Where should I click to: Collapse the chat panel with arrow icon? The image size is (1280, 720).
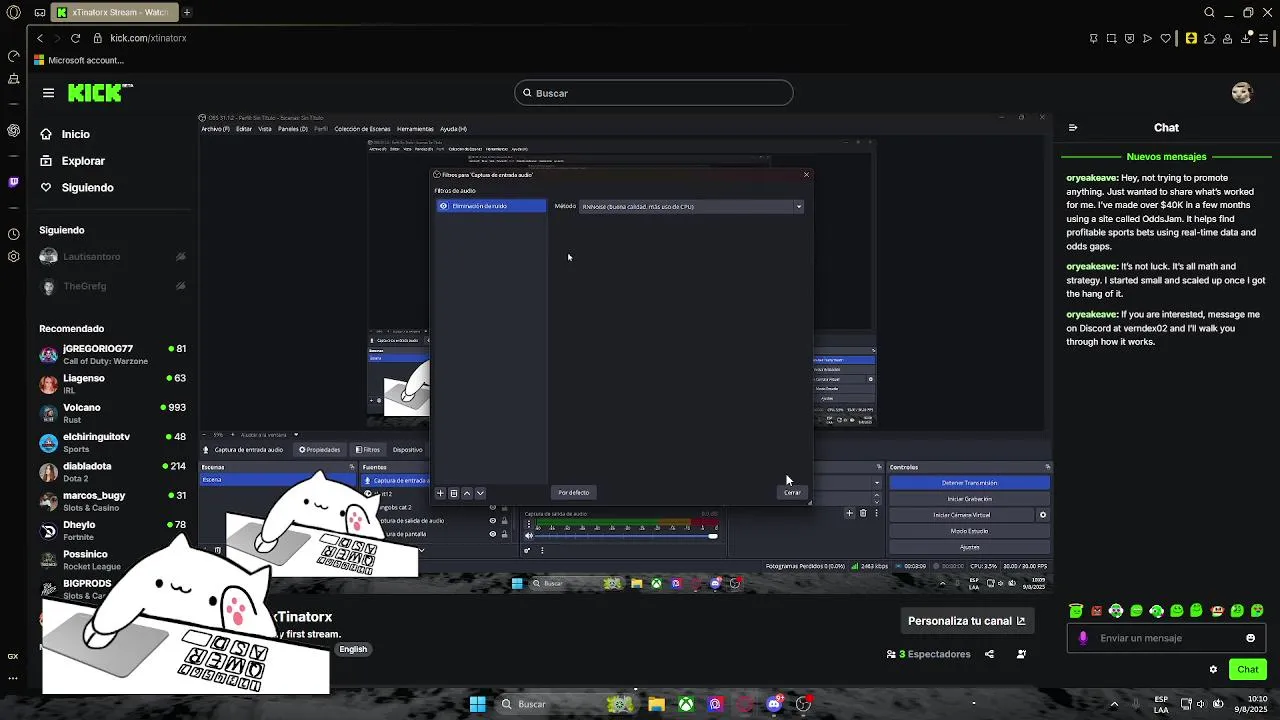(1073, 128)
